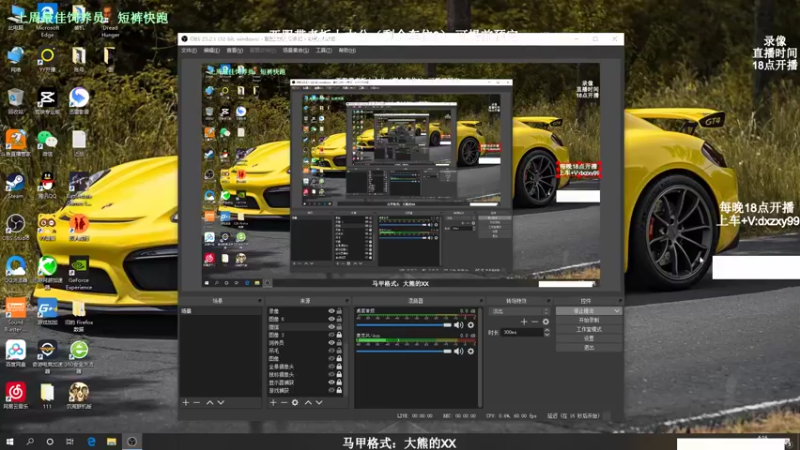Pop out 控件 dock via header icon
800x450 pixels.
coord(620,301)
